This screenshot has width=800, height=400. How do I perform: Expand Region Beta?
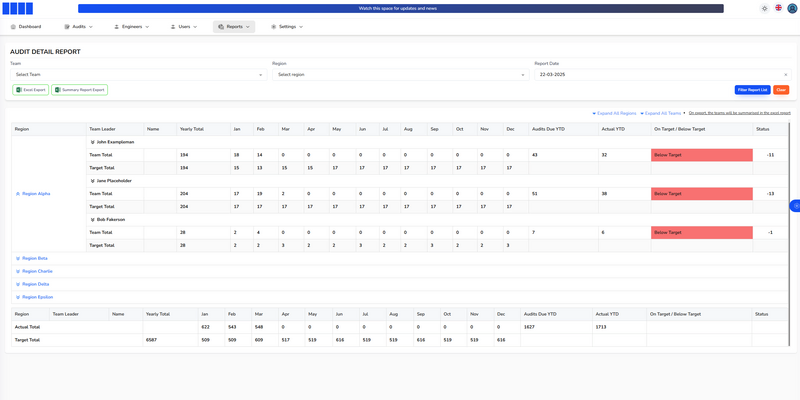(32, 258)
